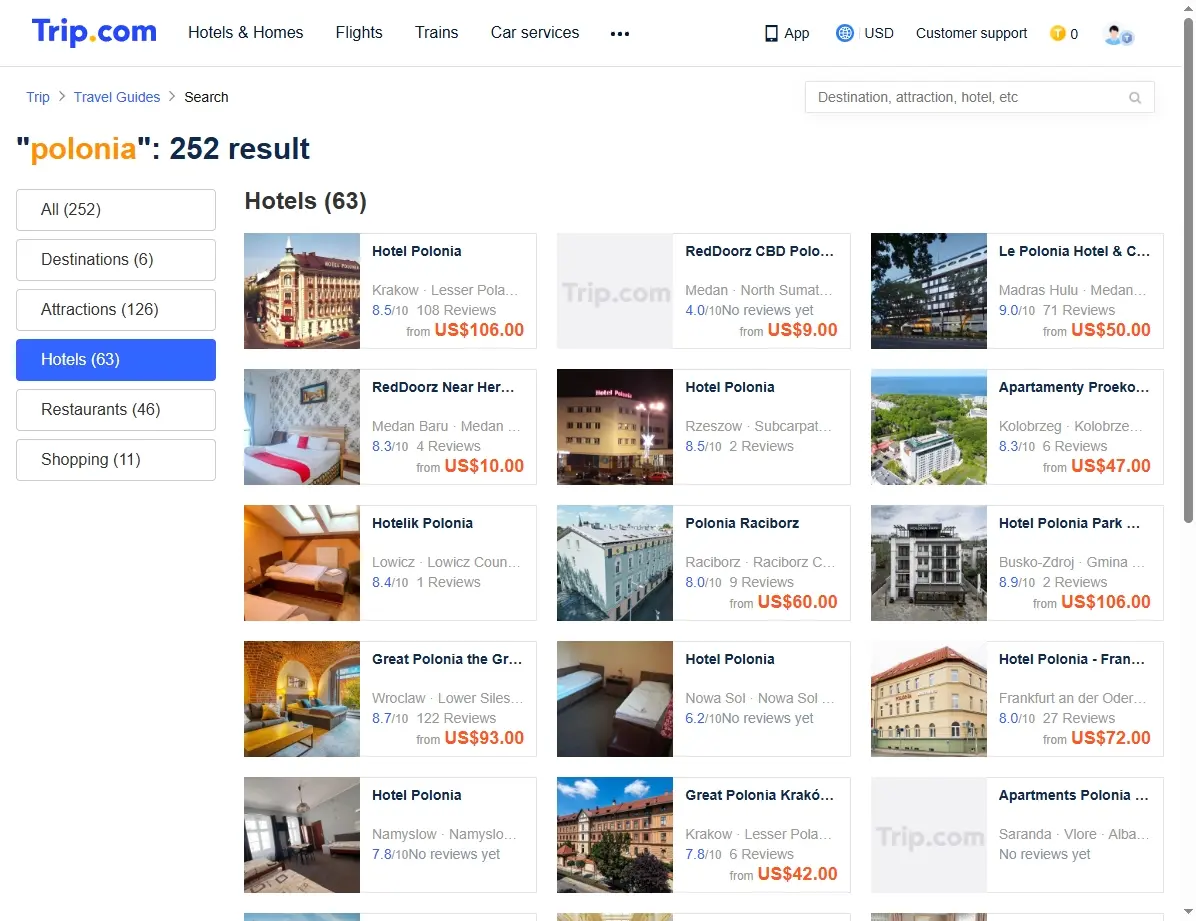Open Apartments Polonia ... title
This screenshot has height=921, width=1196.
(x=1073, y=795)
